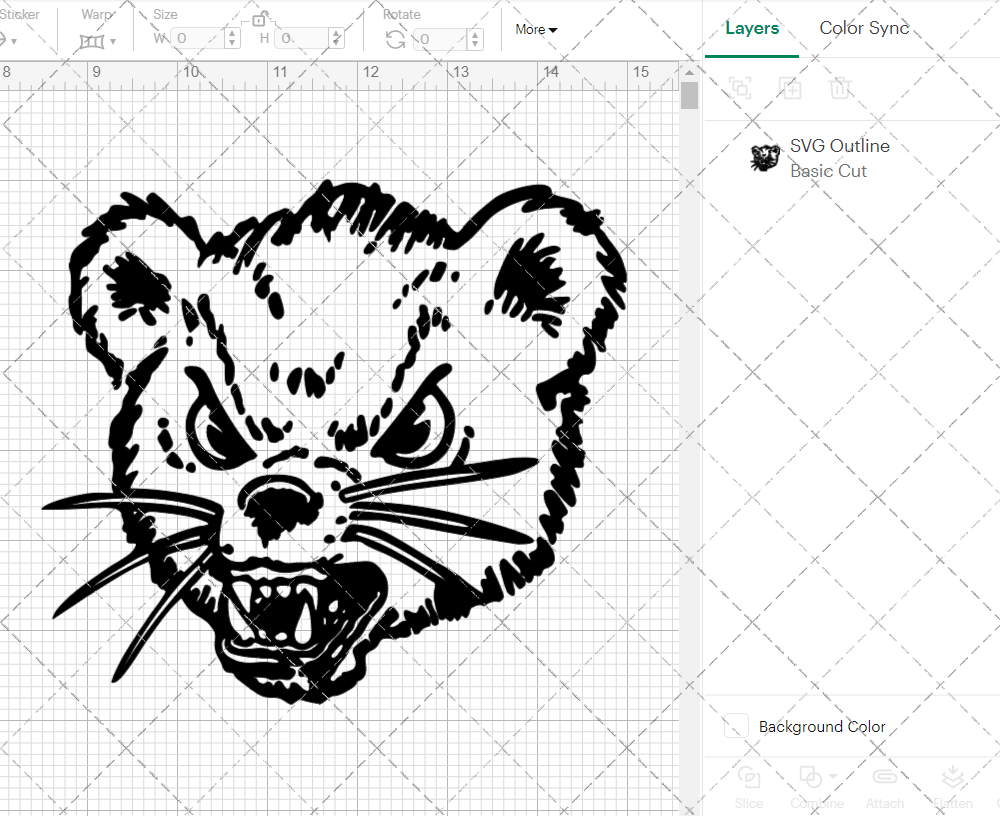Click the SVG Outline layer thumbnail
Image resolution: width=1000 pixels, height=816 pixels.
pos(765,157)
